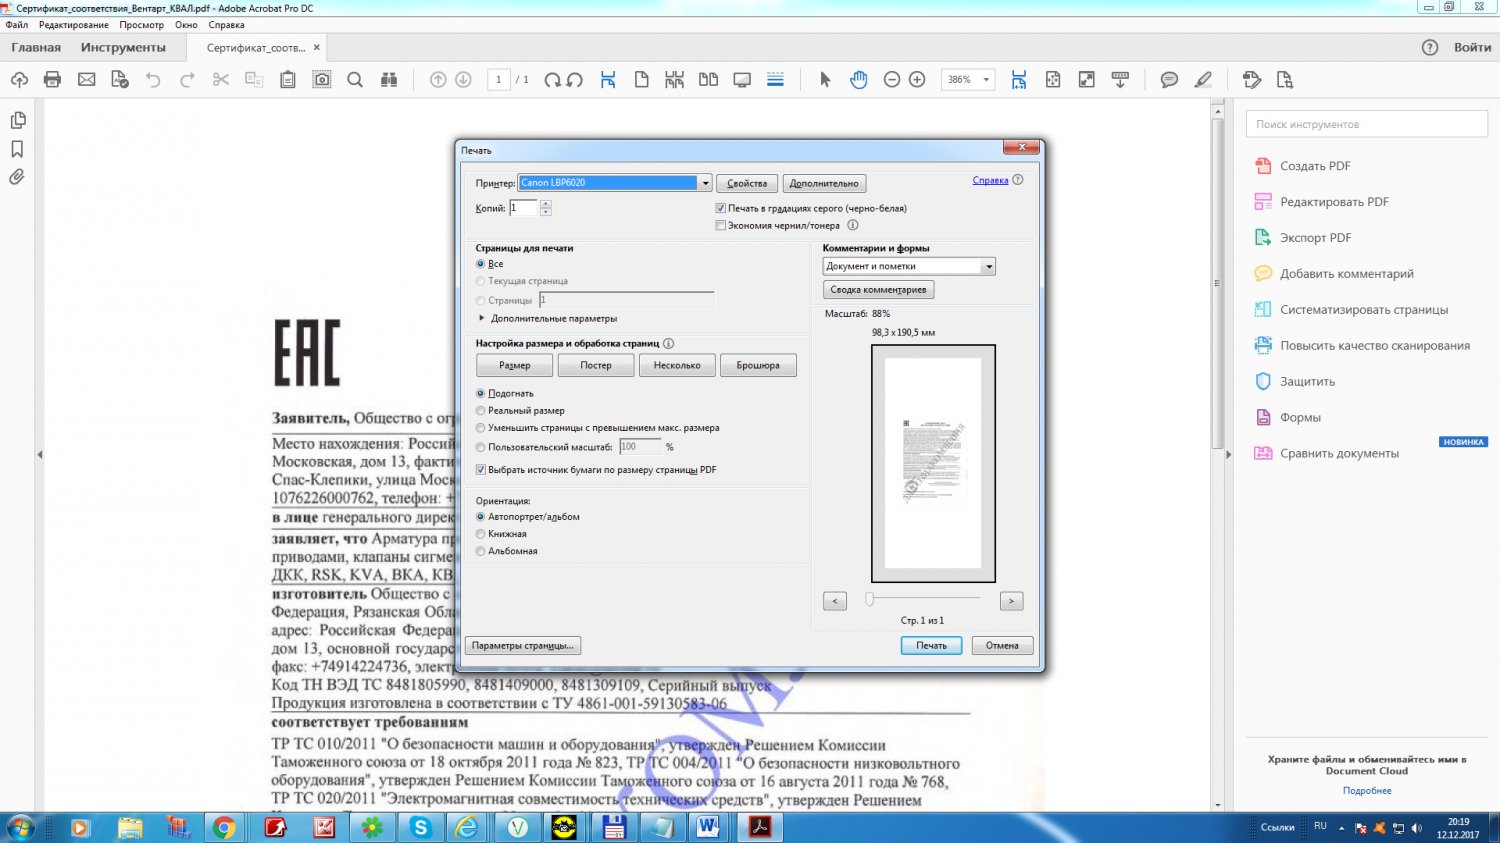Select the arrow selection tool
The width and height of the screenshot is (1500, 843).
point(825,80)
